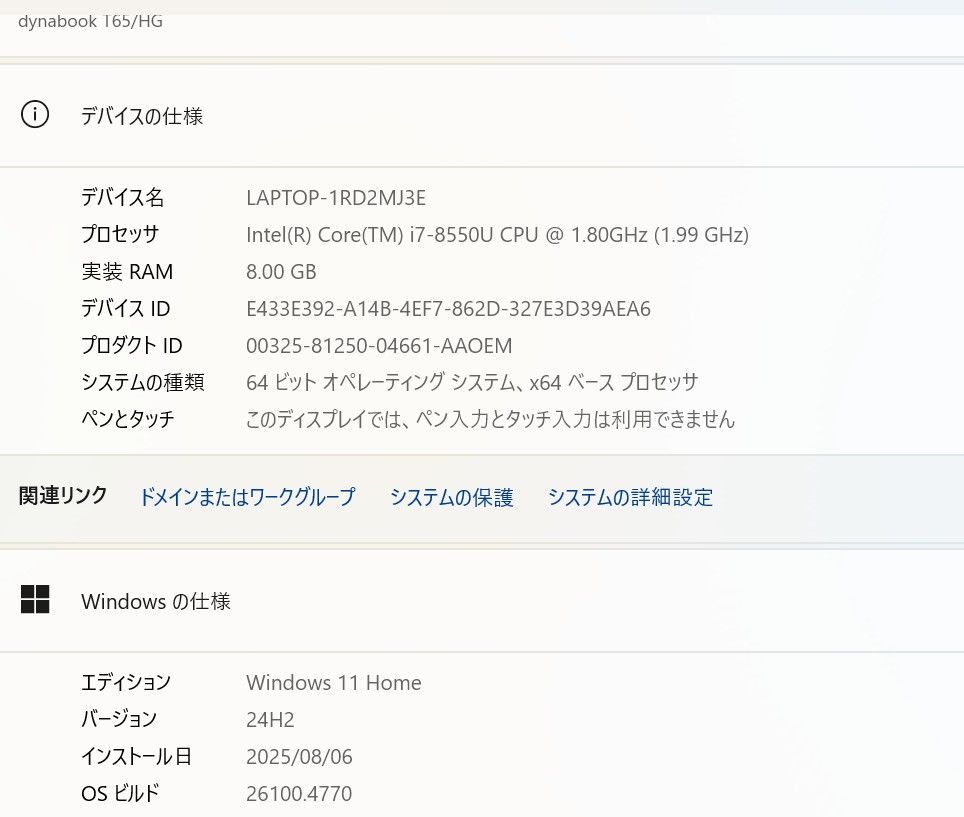Click the インストール日 value 2025/08/06
This screenshot has width=964, height=817.
(299, 756)
